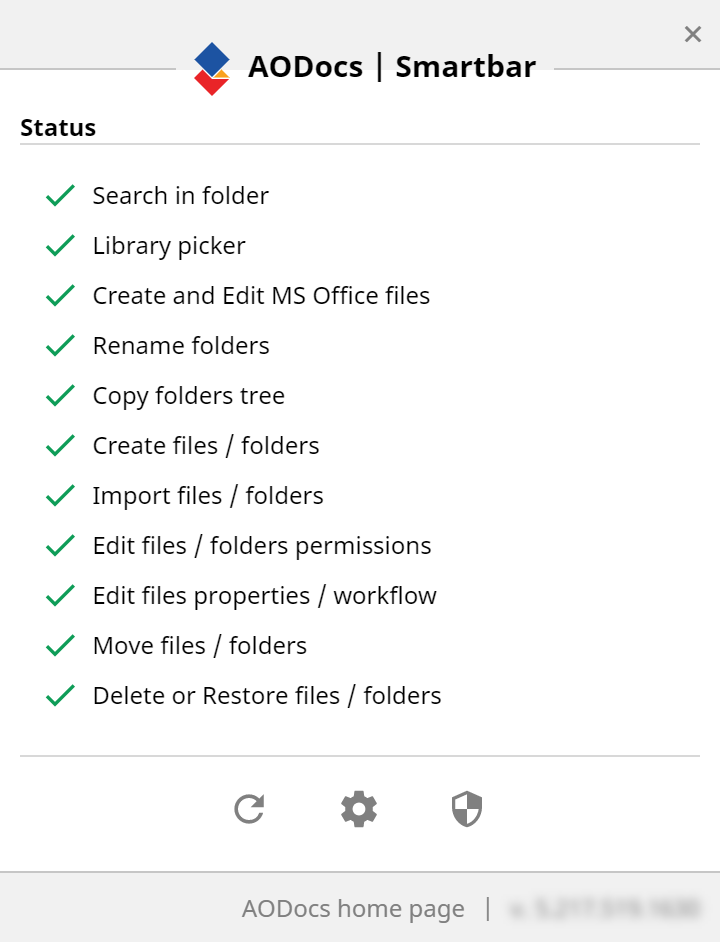Viewport: 720px width, 942px height.
Task: Close the Smartbar popup
Action: tap(693, 34)
